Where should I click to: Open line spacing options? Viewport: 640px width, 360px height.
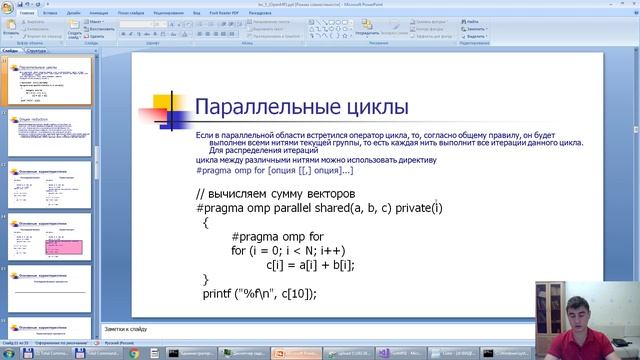click(x=240, y=24)
